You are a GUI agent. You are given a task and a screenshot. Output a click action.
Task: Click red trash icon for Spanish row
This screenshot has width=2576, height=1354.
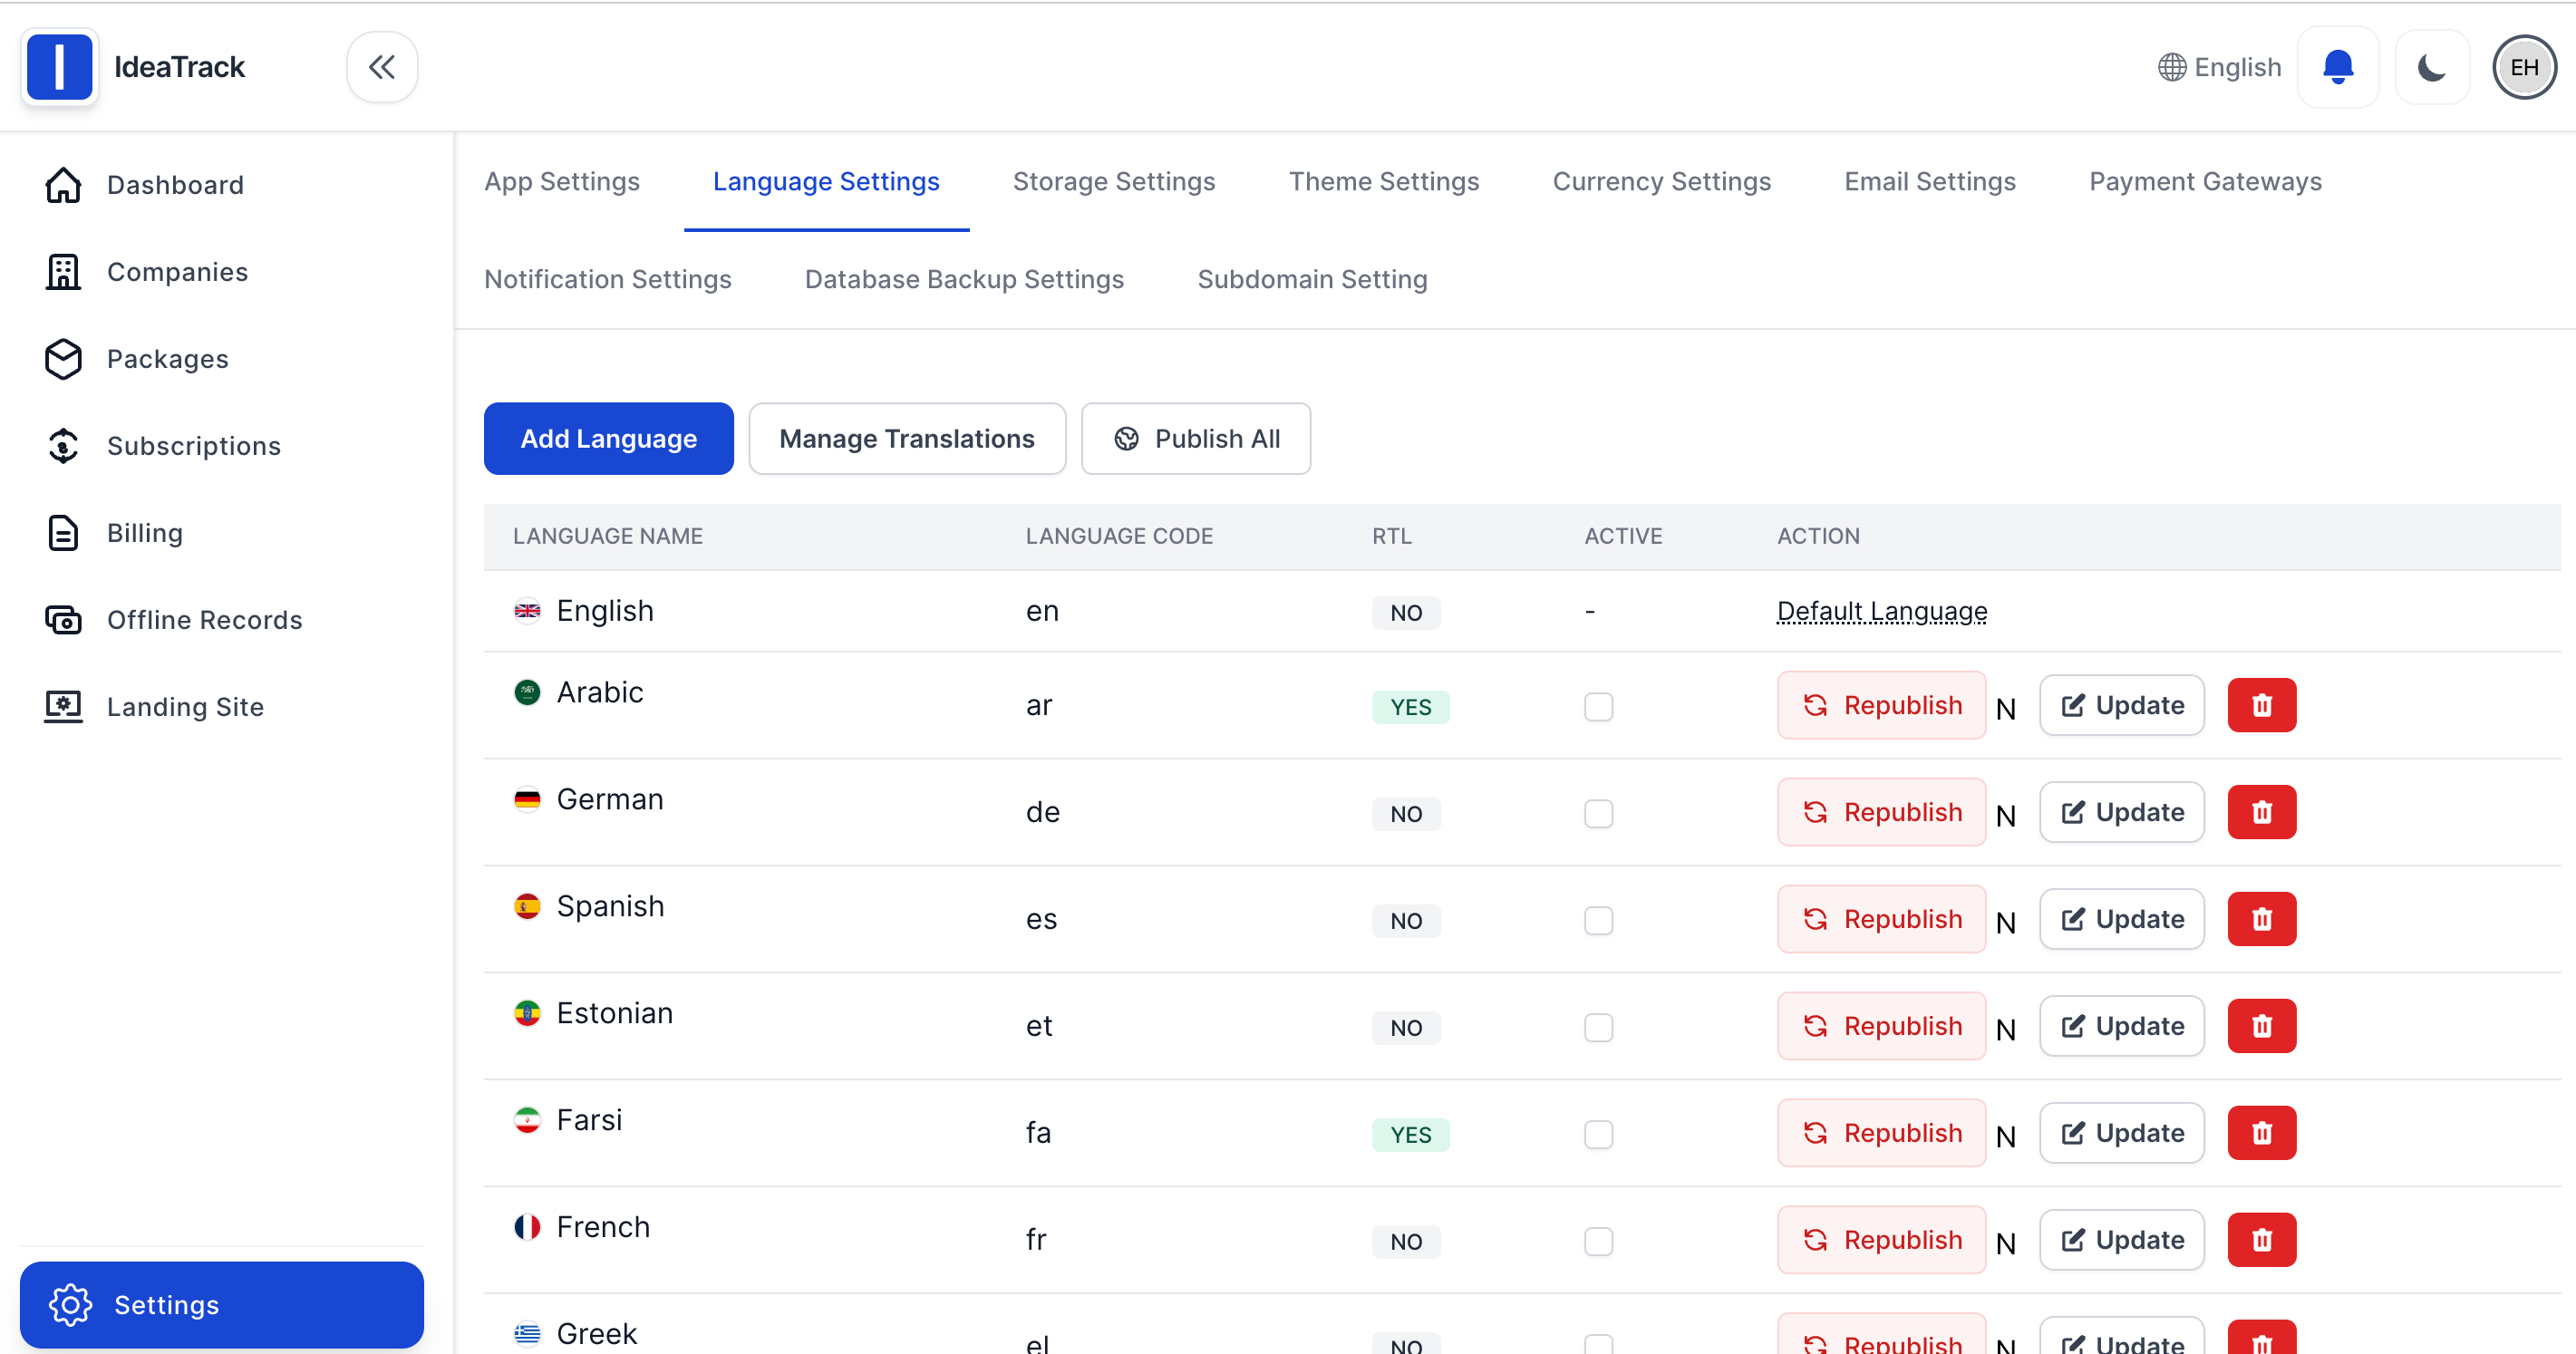(x=2261, y=919)
